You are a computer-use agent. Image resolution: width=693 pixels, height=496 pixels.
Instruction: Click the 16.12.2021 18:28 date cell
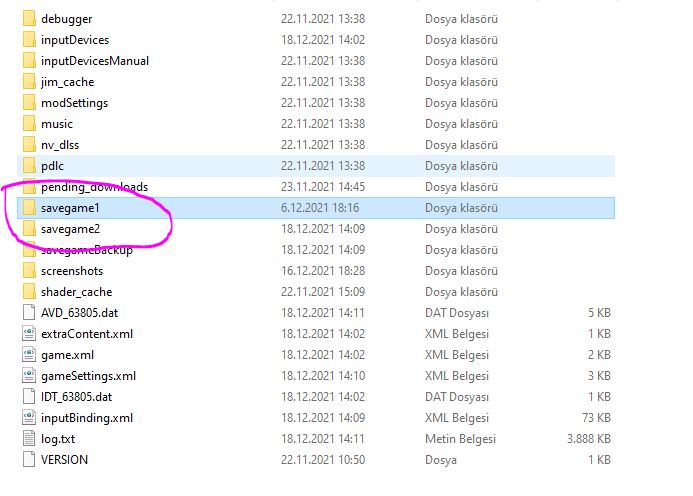tap(323, 271)
